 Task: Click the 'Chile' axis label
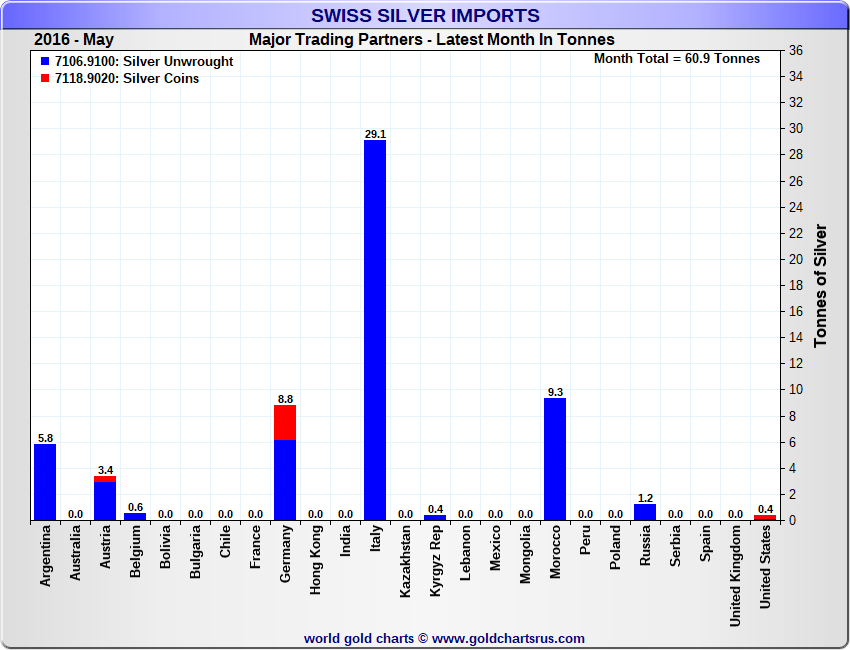(x=225, y=541)
